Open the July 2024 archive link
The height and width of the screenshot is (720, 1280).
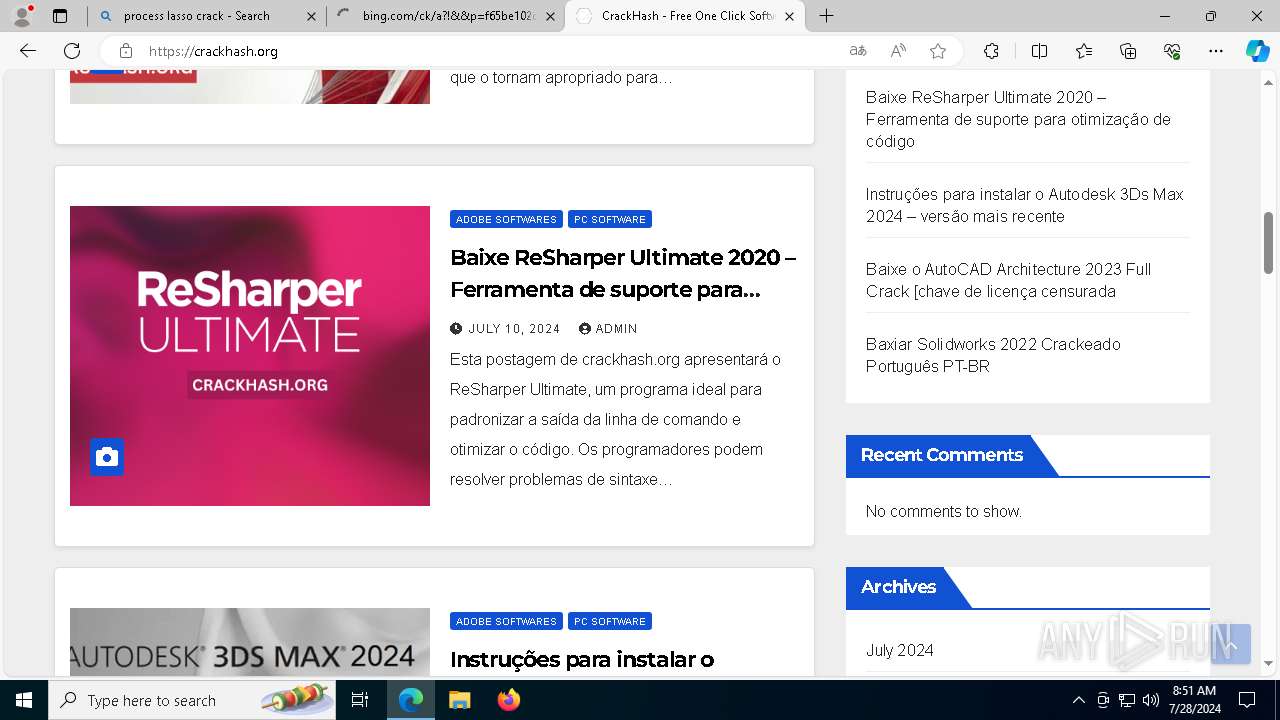tap(900, 650)
